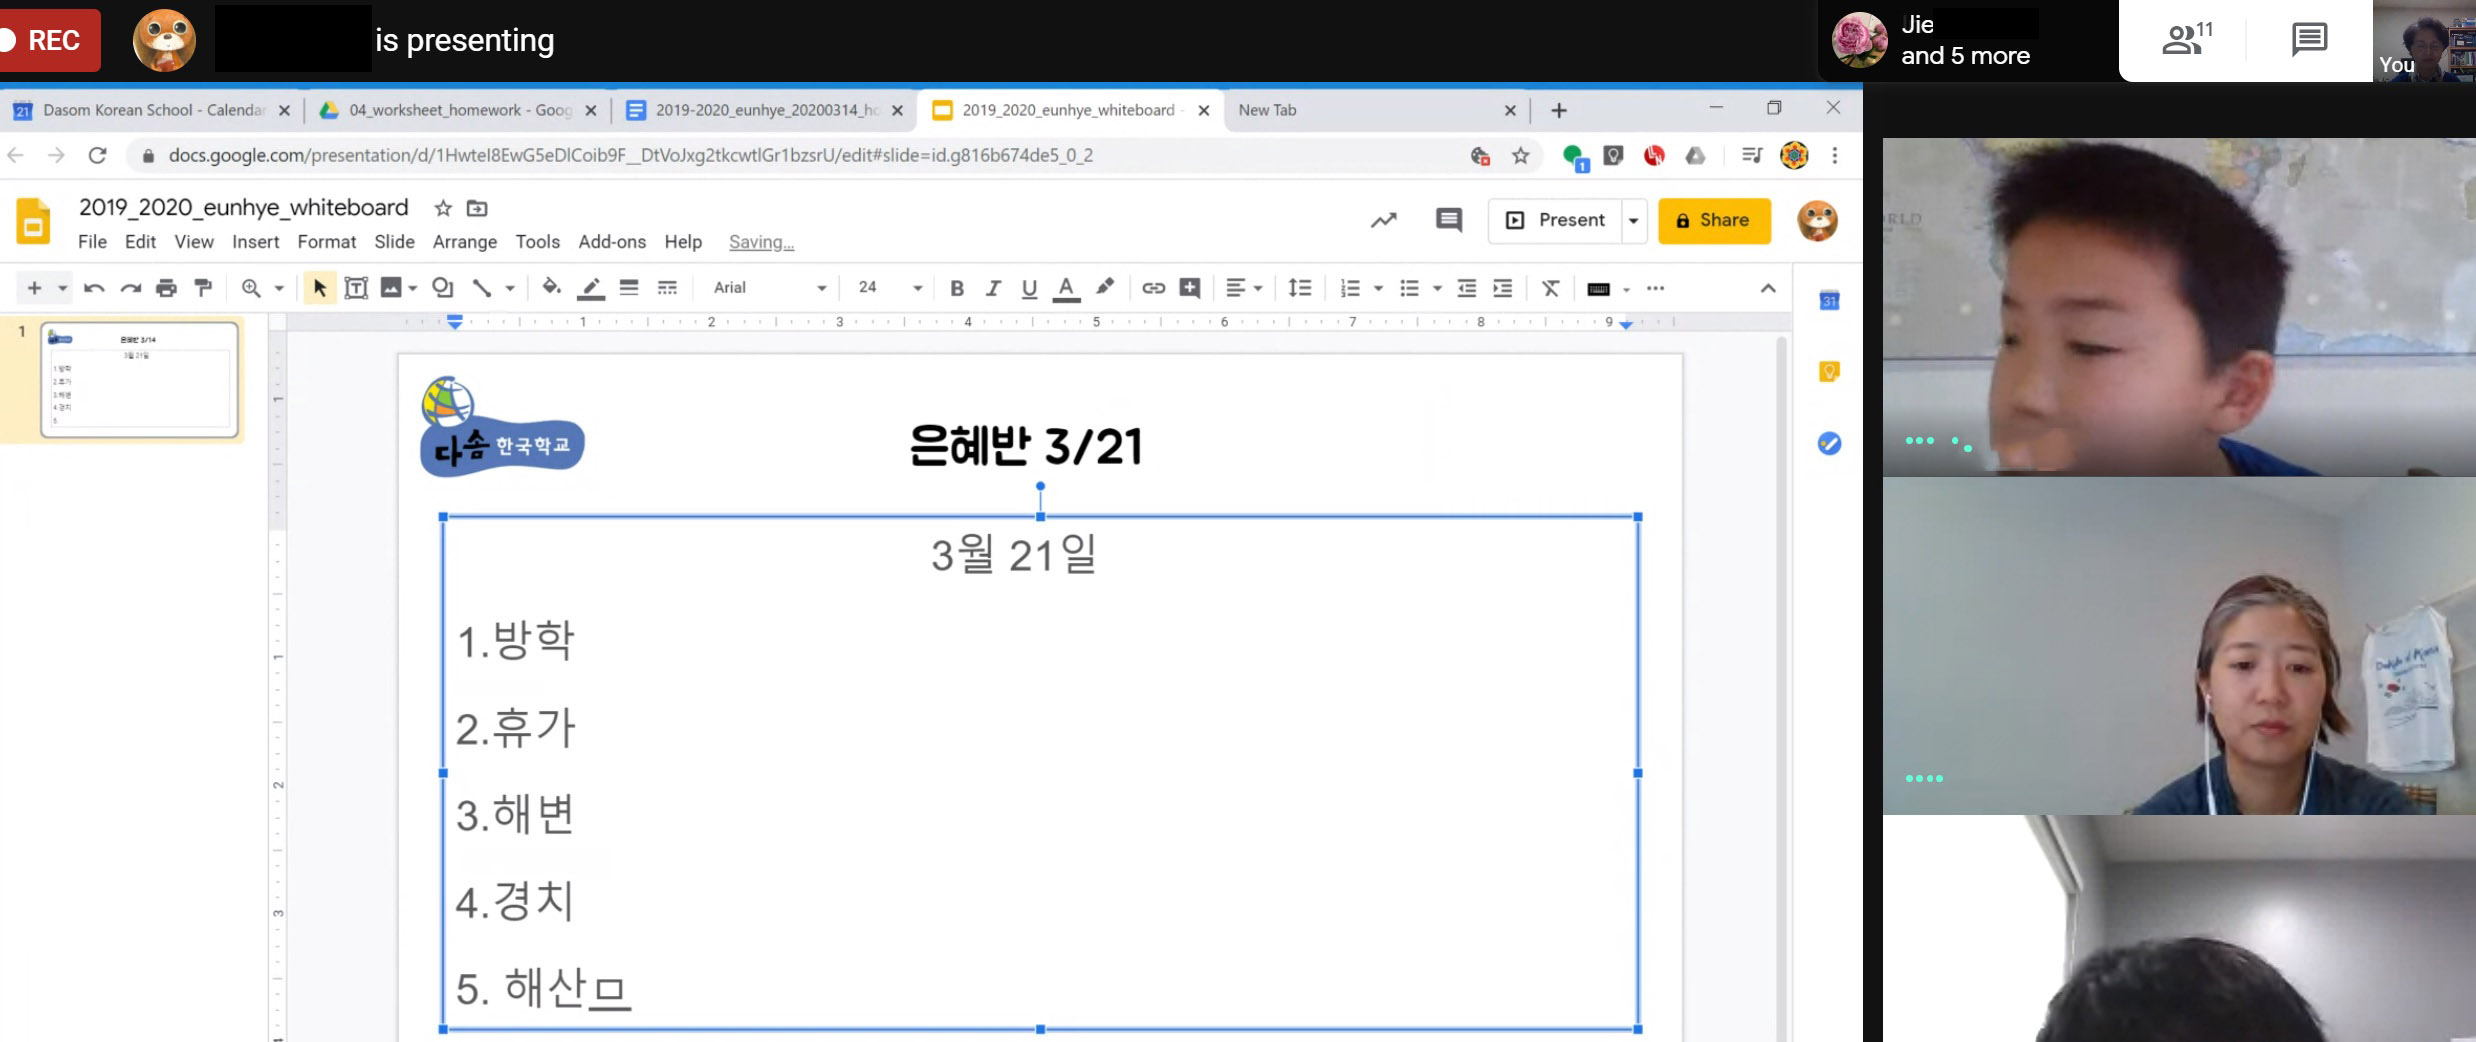Click the paint format roller icon
Viewport: 2476px width, 1042px height.
point(203,288)
